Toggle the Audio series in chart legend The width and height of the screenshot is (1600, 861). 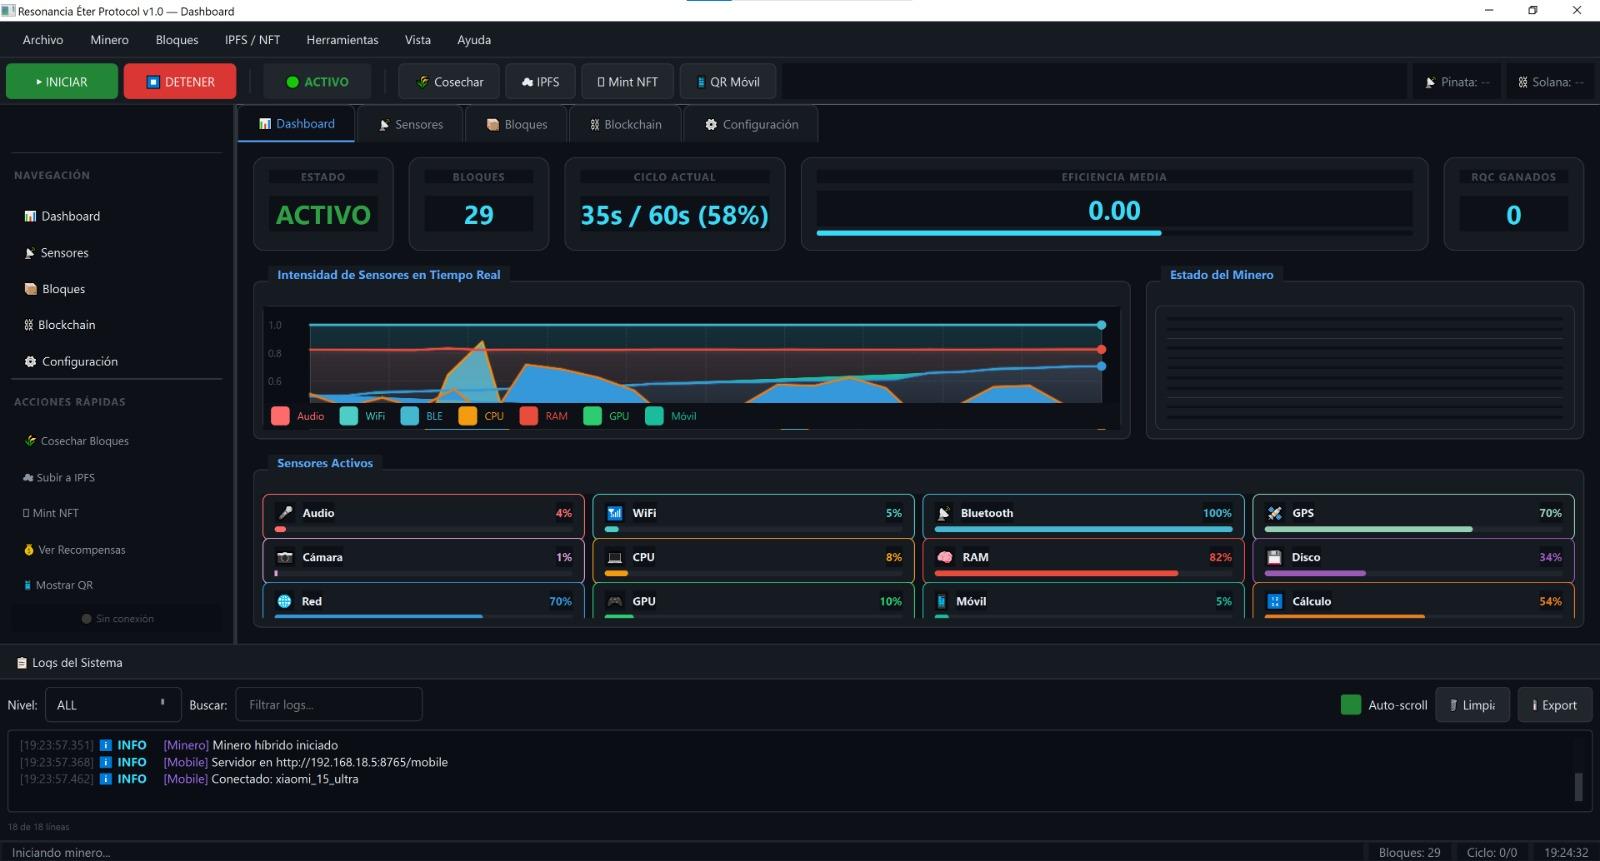click(x=298, y=416)
